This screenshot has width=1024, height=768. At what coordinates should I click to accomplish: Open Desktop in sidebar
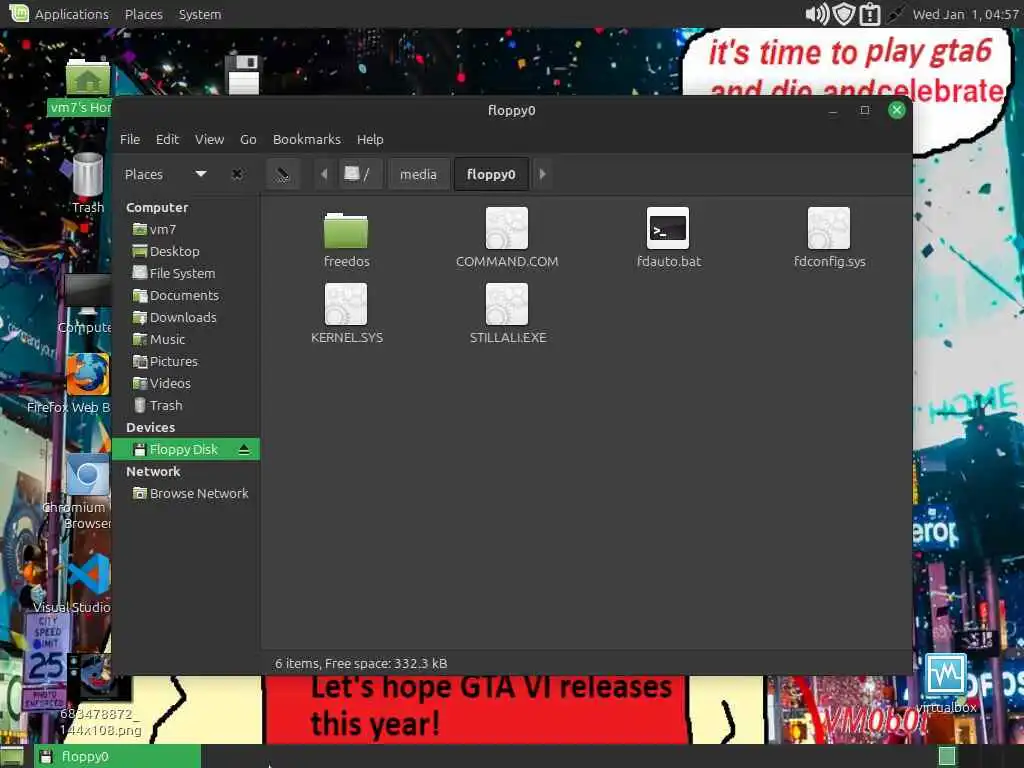(x=186, y=251)
